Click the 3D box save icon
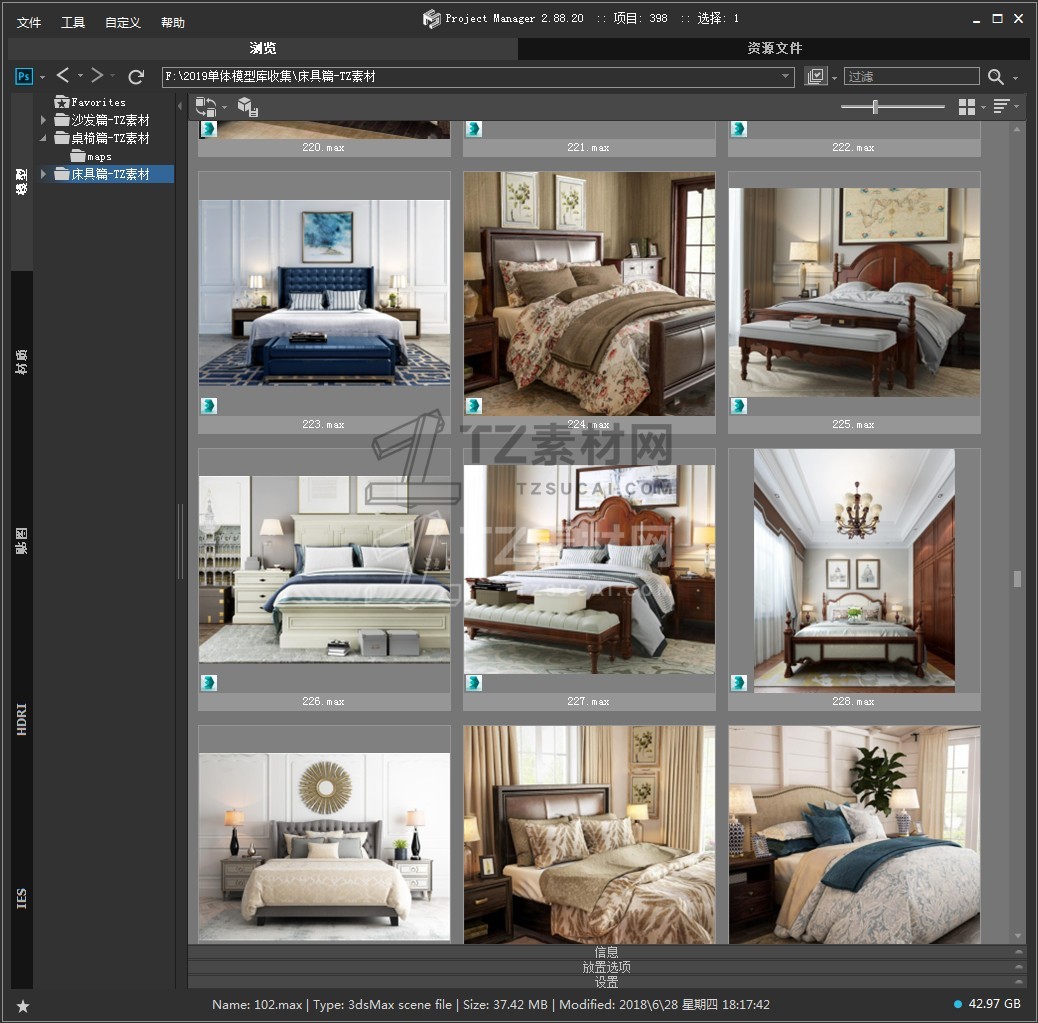The height and width of the screenshot is (1023, 1038). click(x=248, y=106)
